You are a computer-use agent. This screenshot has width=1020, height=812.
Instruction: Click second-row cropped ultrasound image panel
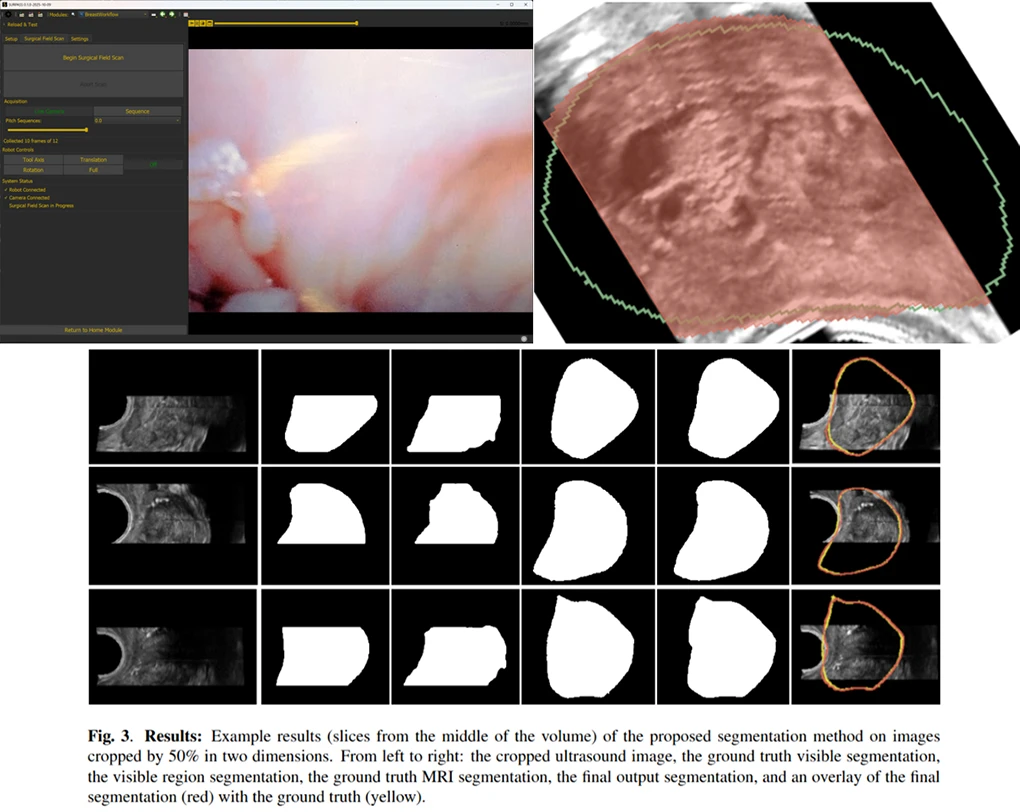pos(173,526)
